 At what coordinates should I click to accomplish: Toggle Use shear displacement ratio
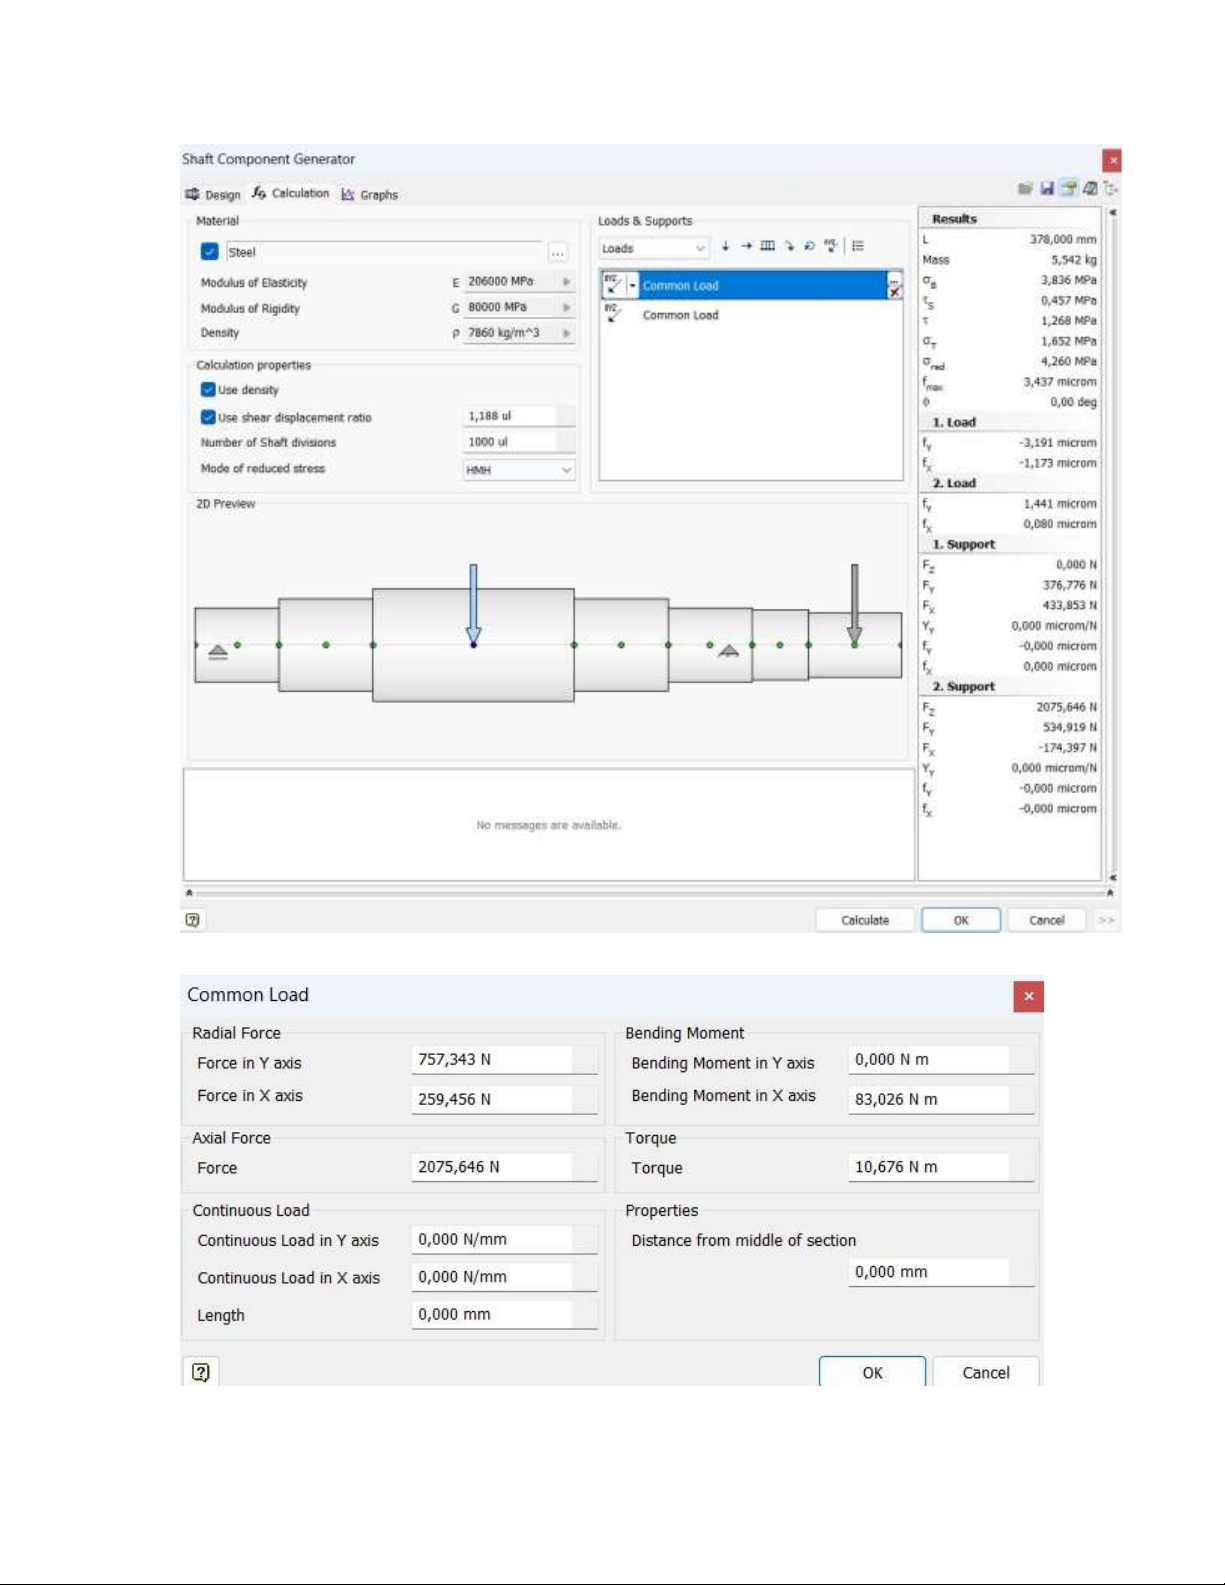tap(208, 417)
